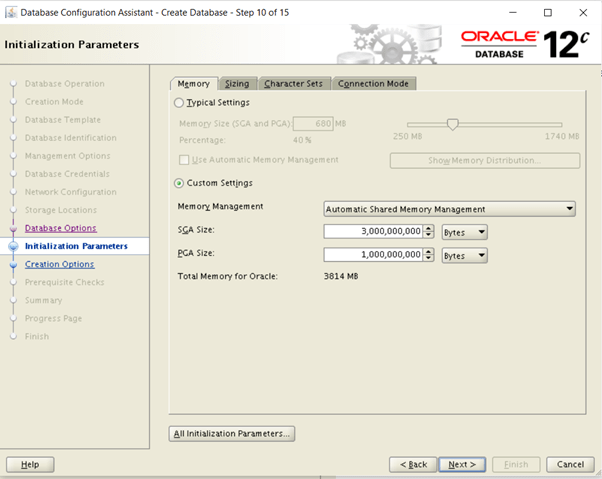
Task: Open the Database Options step link
Action: 60,228
